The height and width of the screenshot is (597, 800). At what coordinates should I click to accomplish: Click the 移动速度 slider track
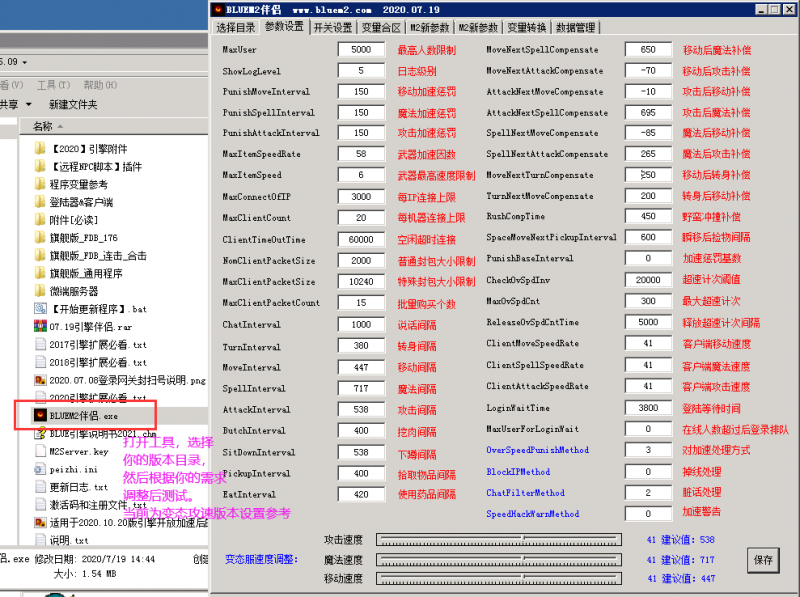click(506, 578)
